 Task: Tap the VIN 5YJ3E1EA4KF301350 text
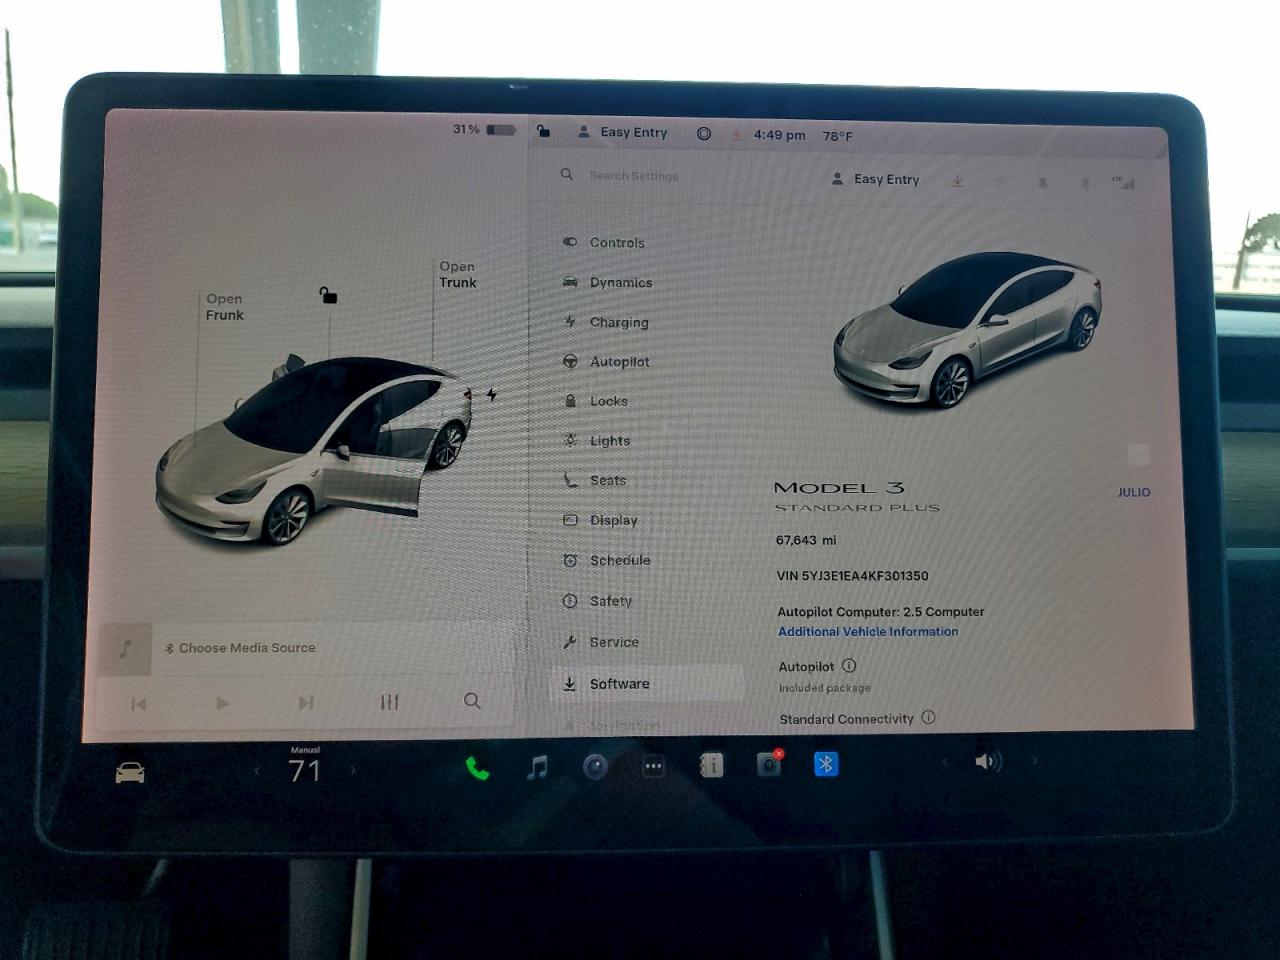click(852, 576)
